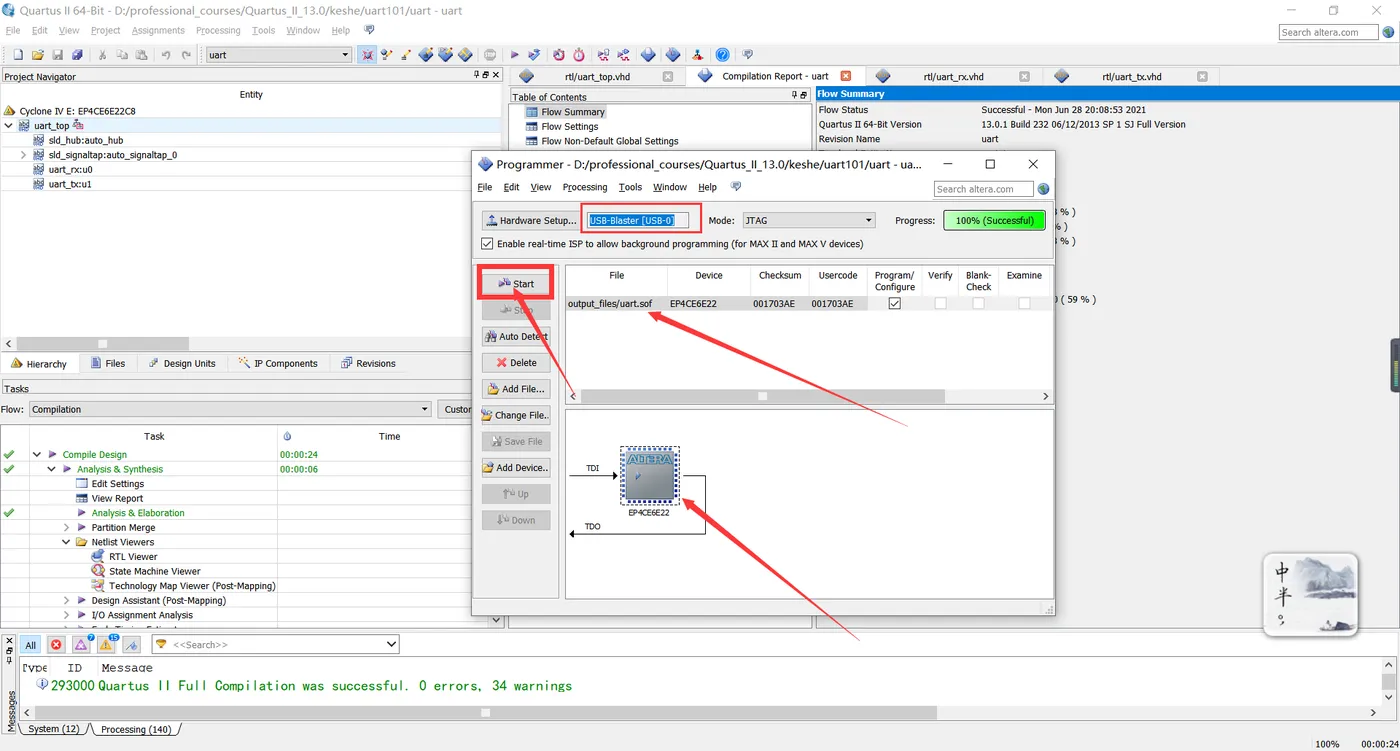Expand the I/O Assignment Analysis task
The image size is (1400, 751).
pyautogui.click(x=67, y=615)
